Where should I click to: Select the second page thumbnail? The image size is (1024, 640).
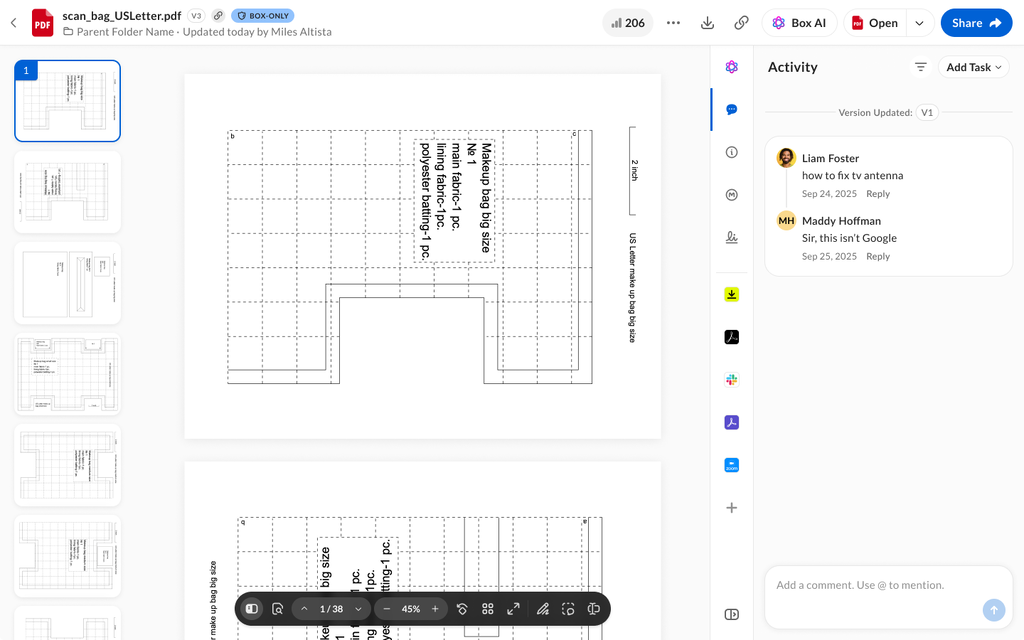tap(67, 192)
